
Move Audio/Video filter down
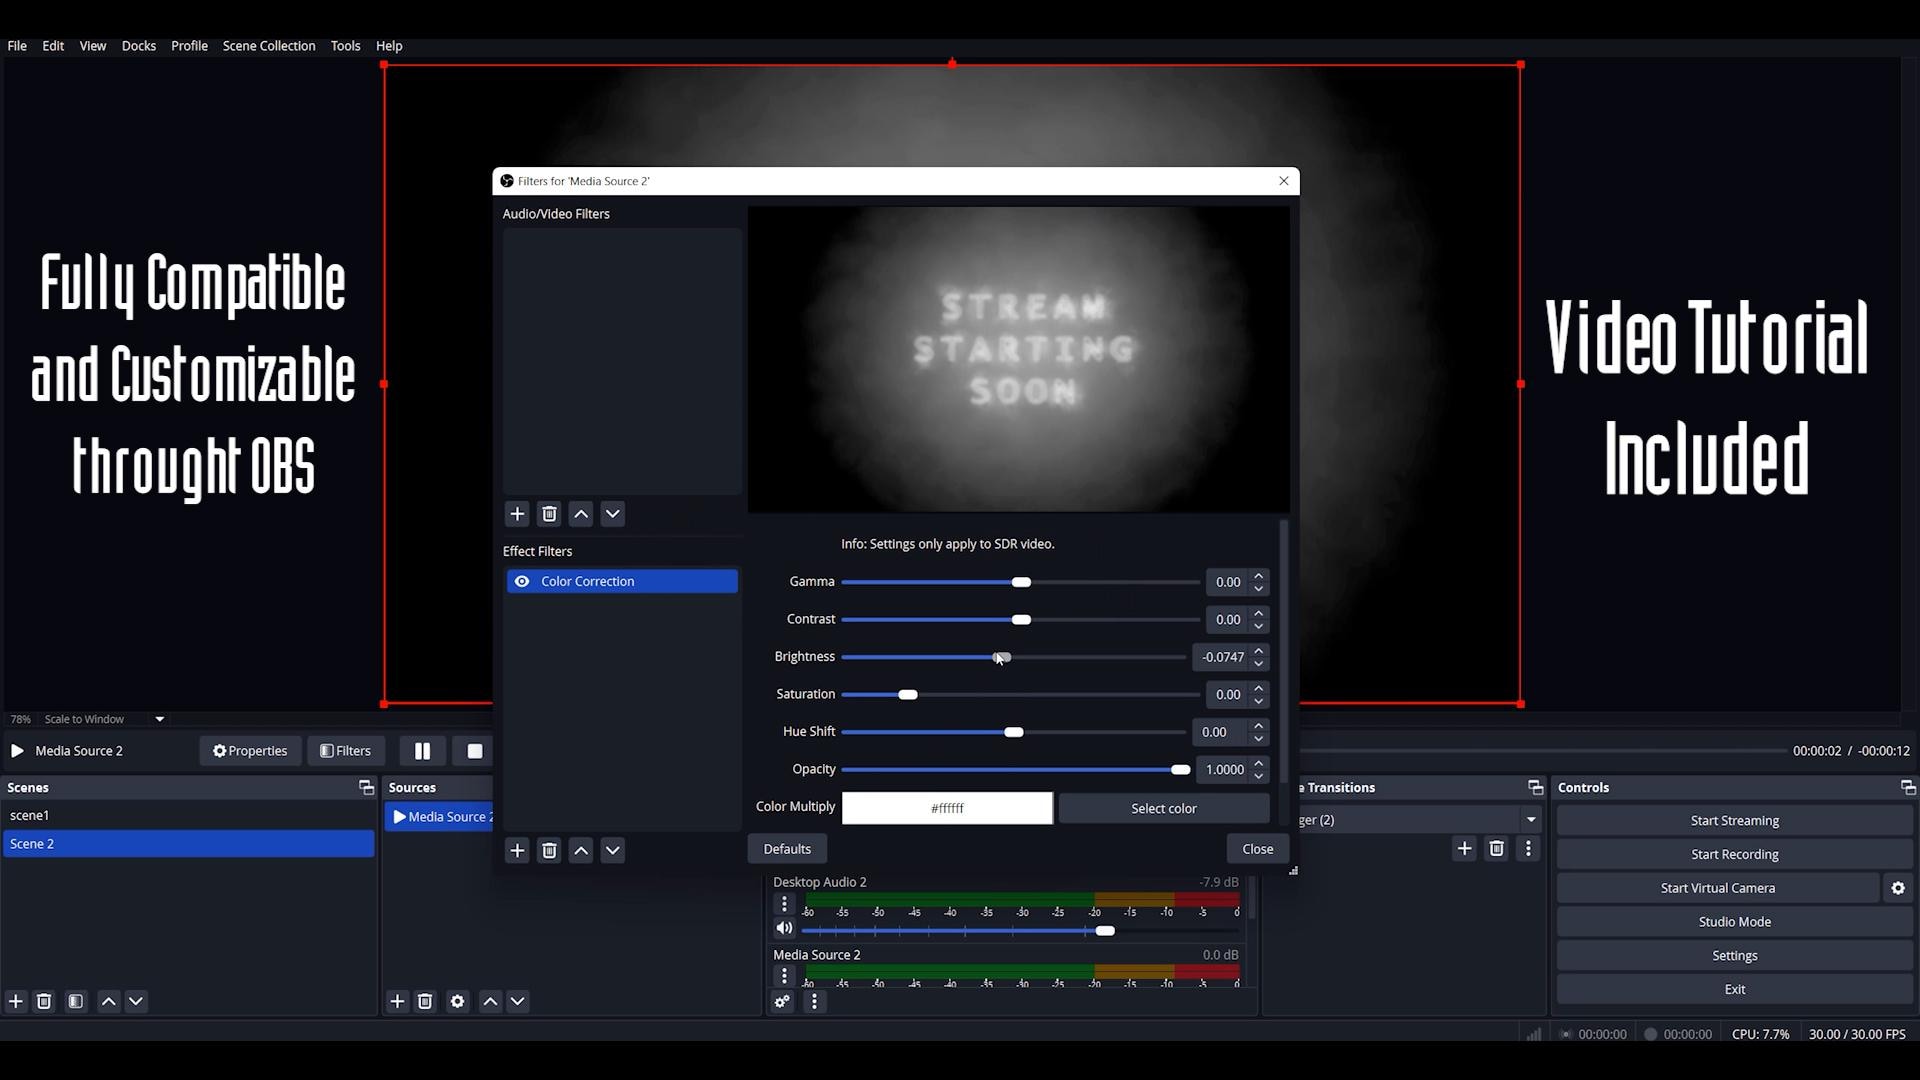pos(613,514)
